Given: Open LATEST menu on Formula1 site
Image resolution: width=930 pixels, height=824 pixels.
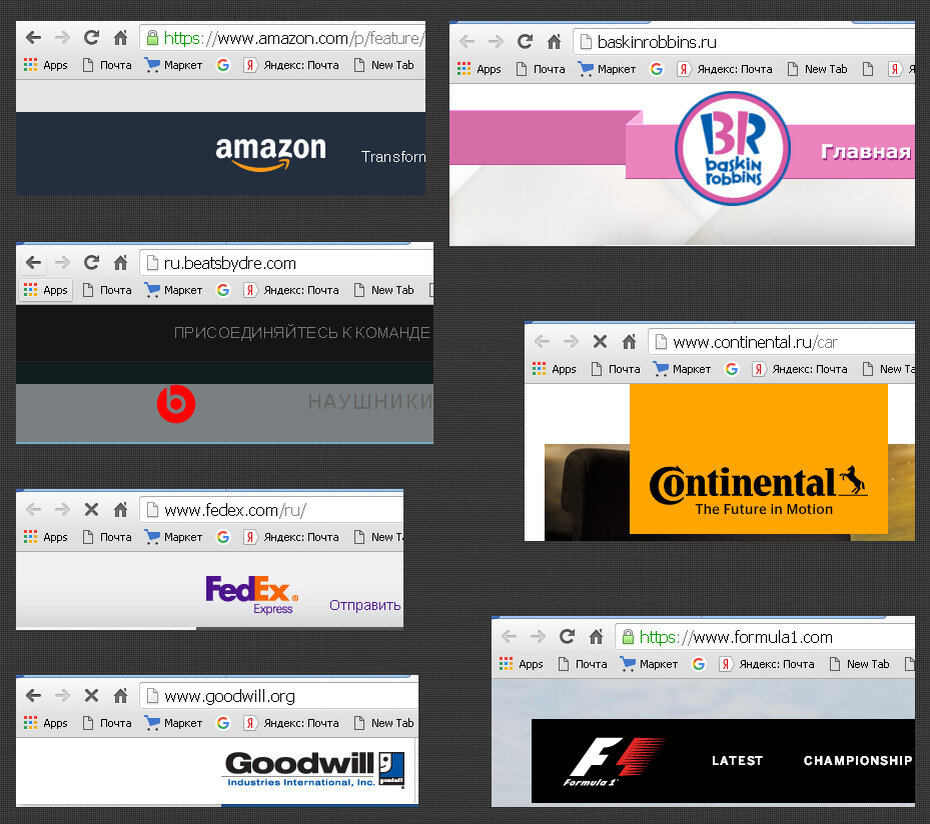Looking at the screenshot, I should coord(737,761).
